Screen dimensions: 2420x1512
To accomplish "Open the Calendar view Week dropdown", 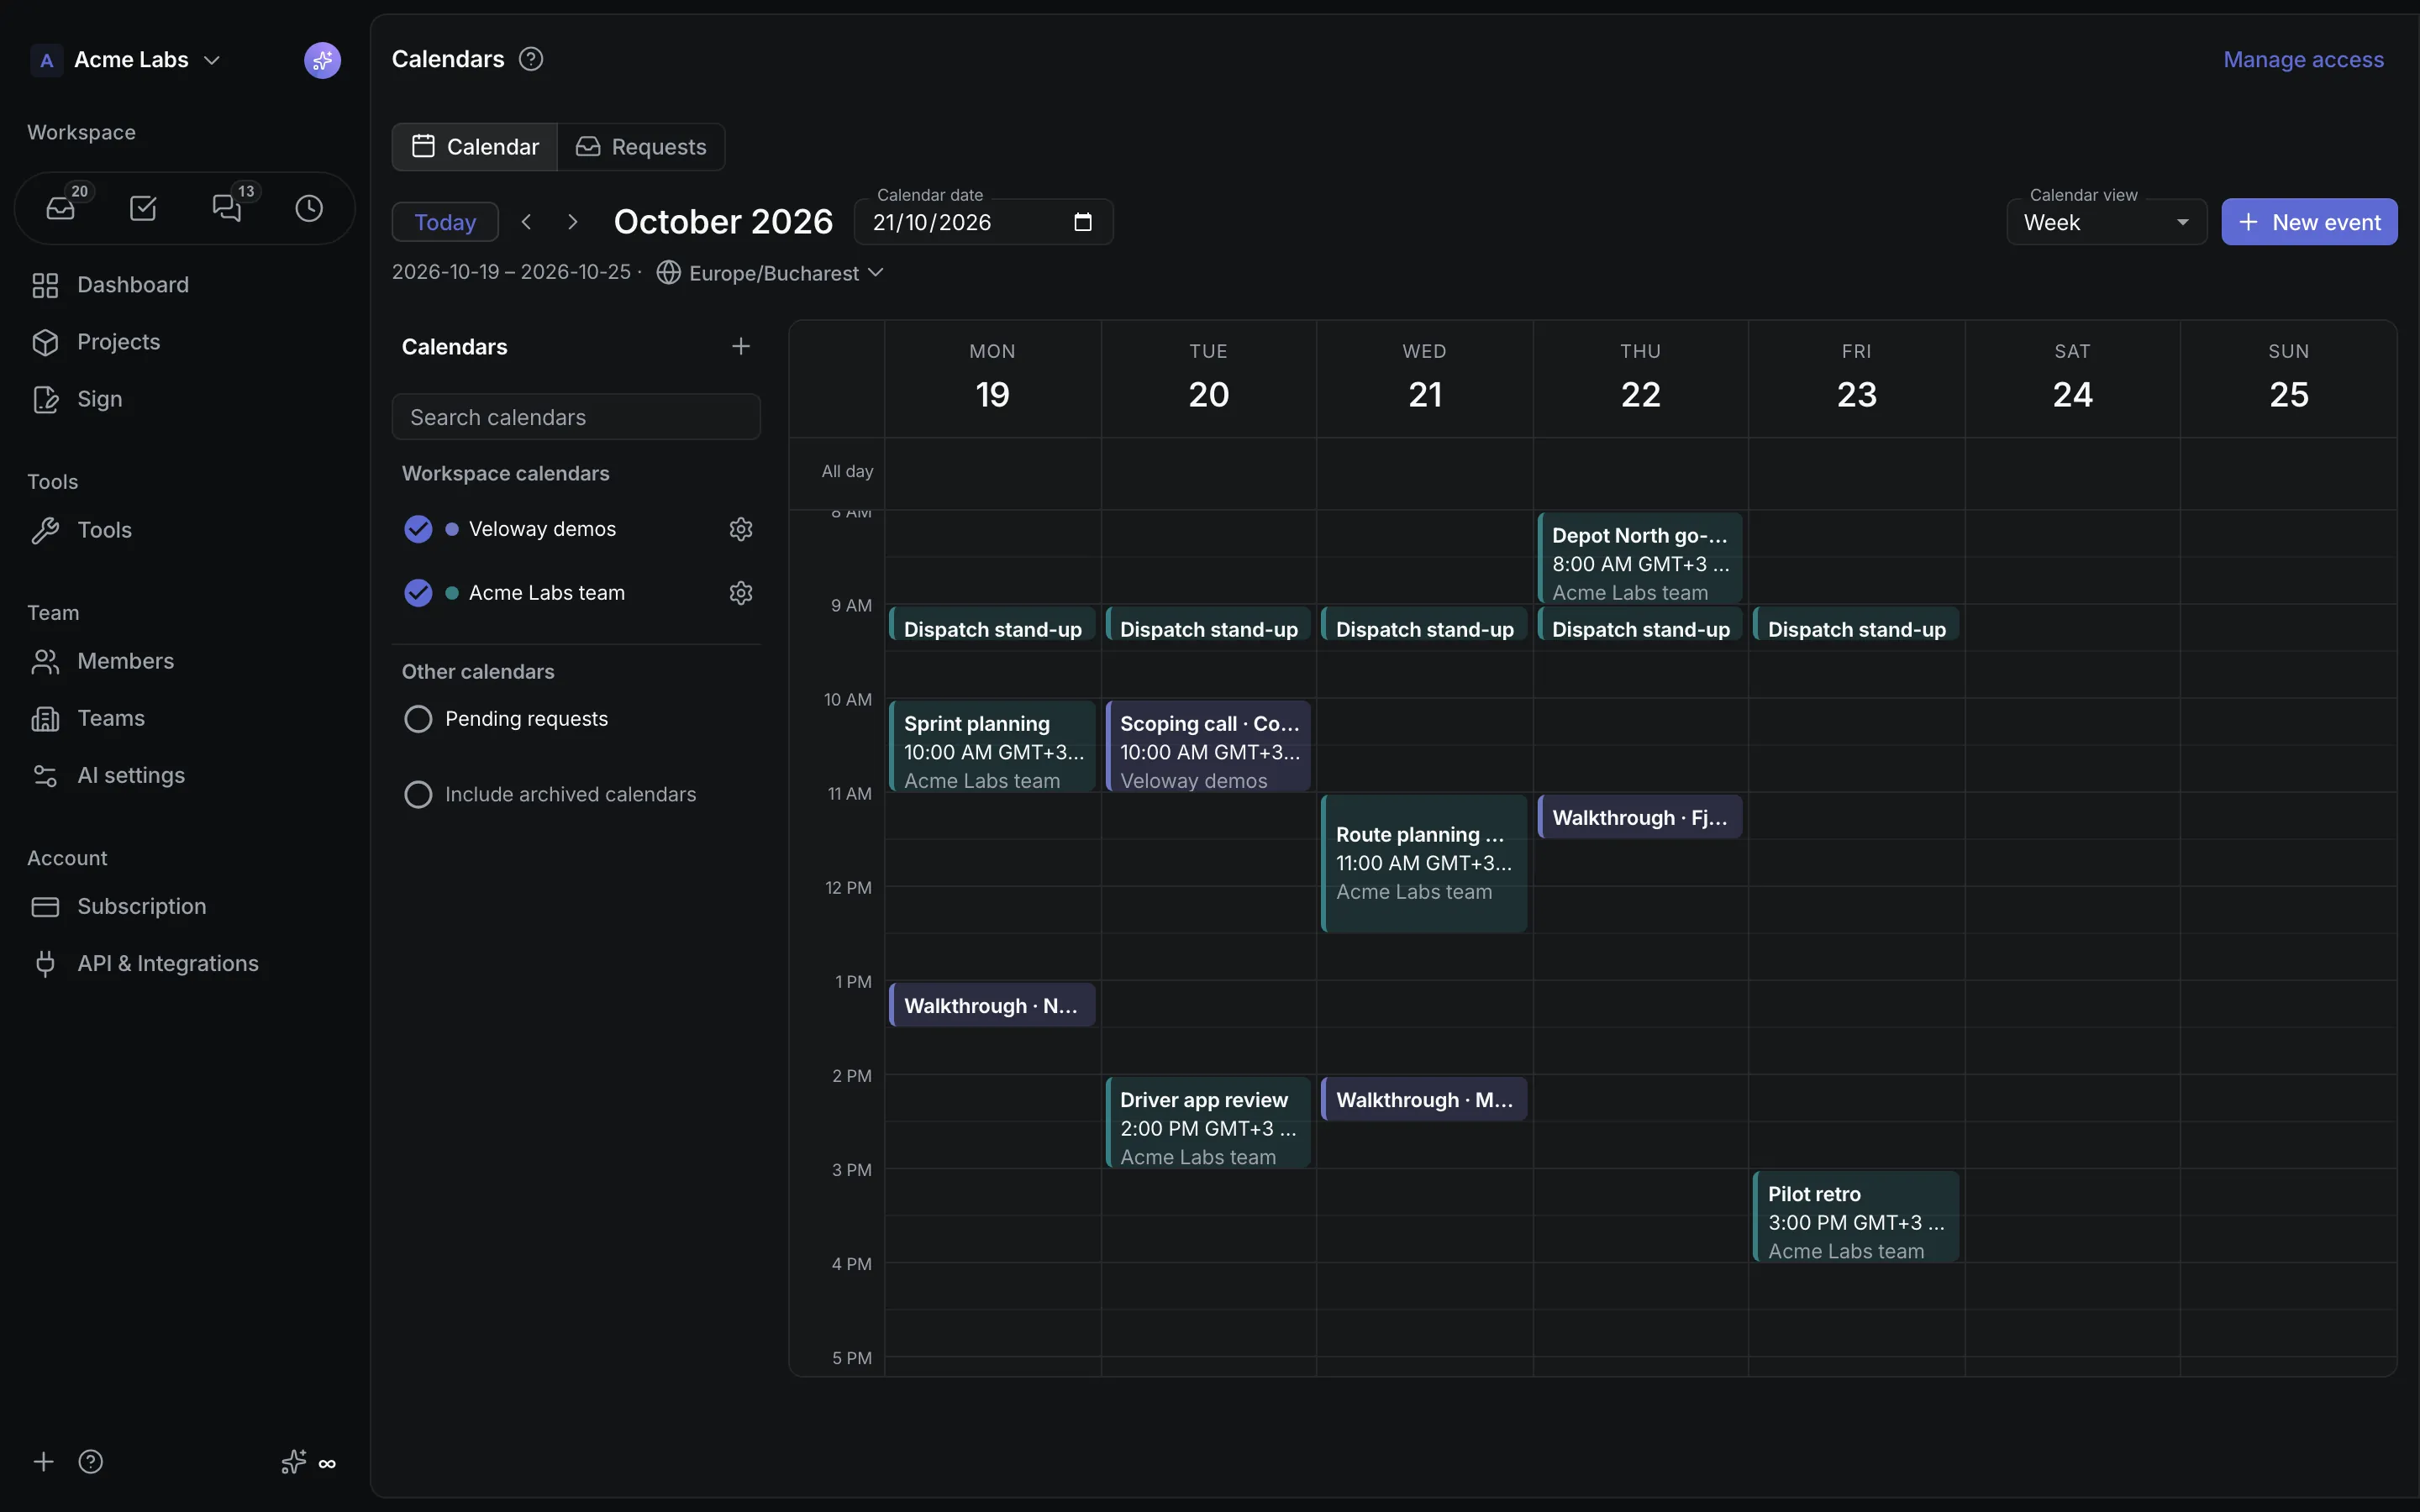I will coord(2106,222).
